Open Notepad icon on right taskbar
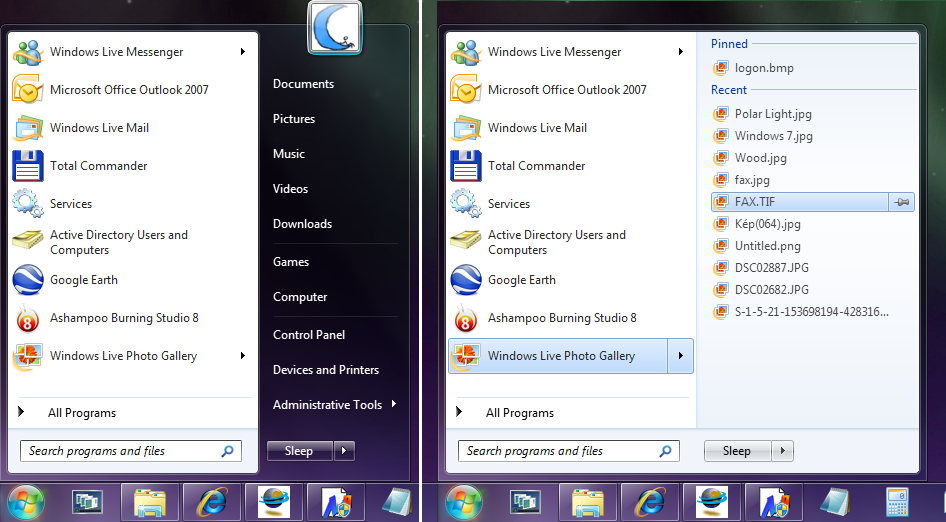Image resolution: width=946 pixels, height=522 pixels. 836,503
